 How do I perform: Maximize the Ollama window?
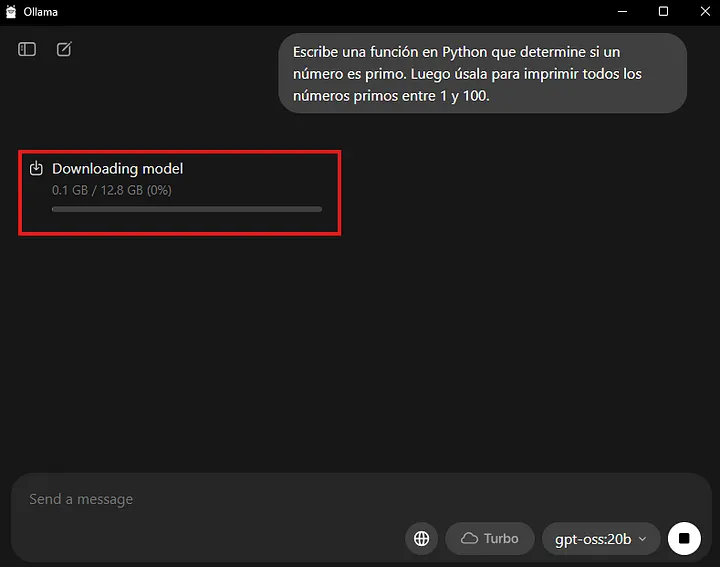point(663,11)
